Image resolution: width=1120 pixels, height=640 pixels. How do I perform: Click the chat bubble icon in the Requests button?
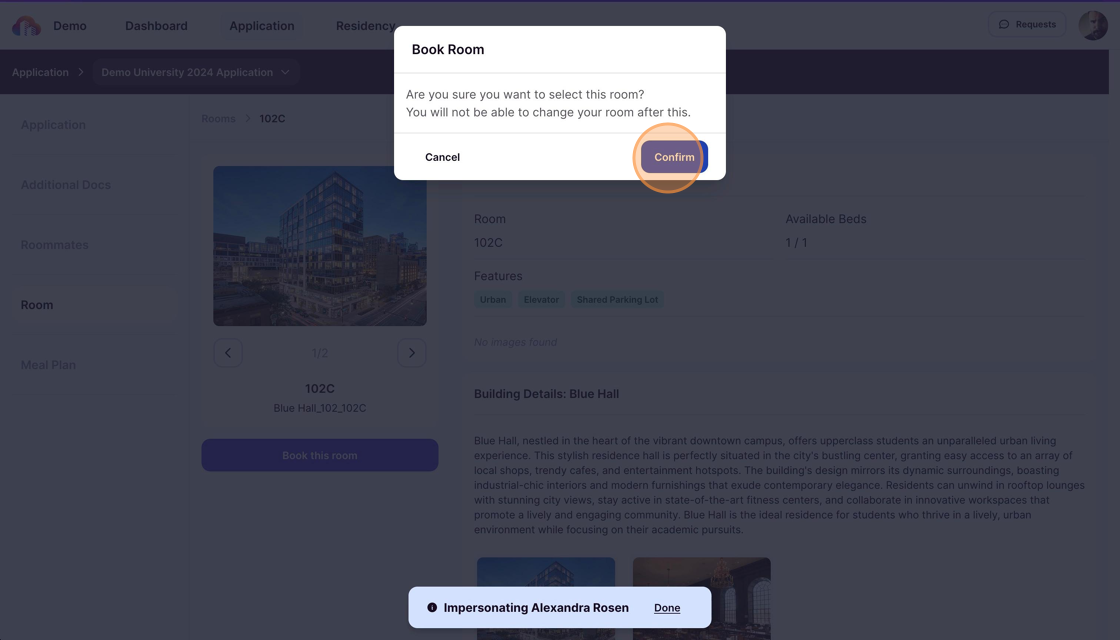[x=1003, y=23]
